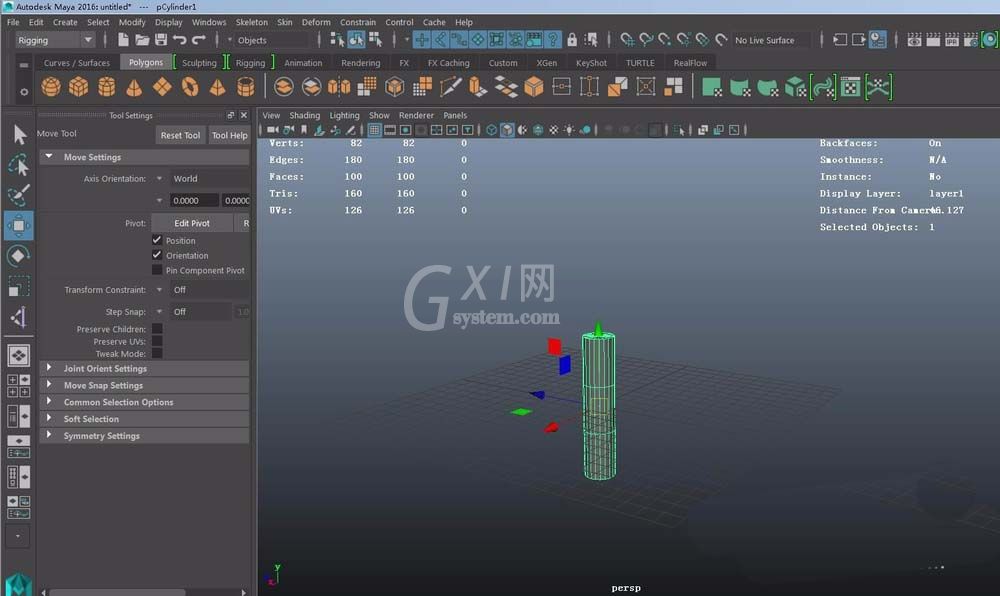Screen dimensions: 1000x596
Task: Toggle use all lights viewport icon
Action: coord(569,130)
